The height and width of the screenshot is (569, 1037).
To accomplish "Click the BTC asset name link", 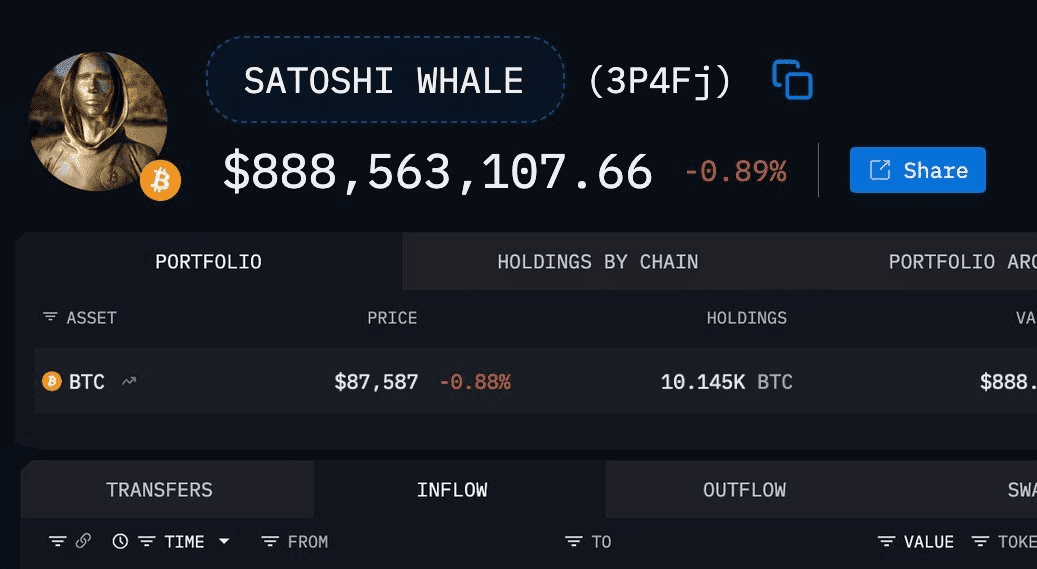I will tap(86, 381).
